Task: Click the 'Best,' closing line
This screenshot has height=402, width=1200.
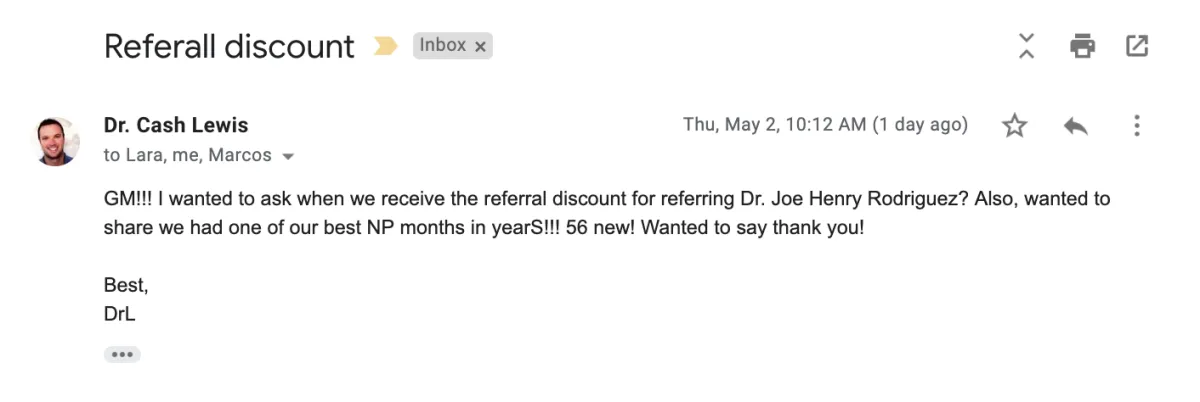Action: click(126, 285)
